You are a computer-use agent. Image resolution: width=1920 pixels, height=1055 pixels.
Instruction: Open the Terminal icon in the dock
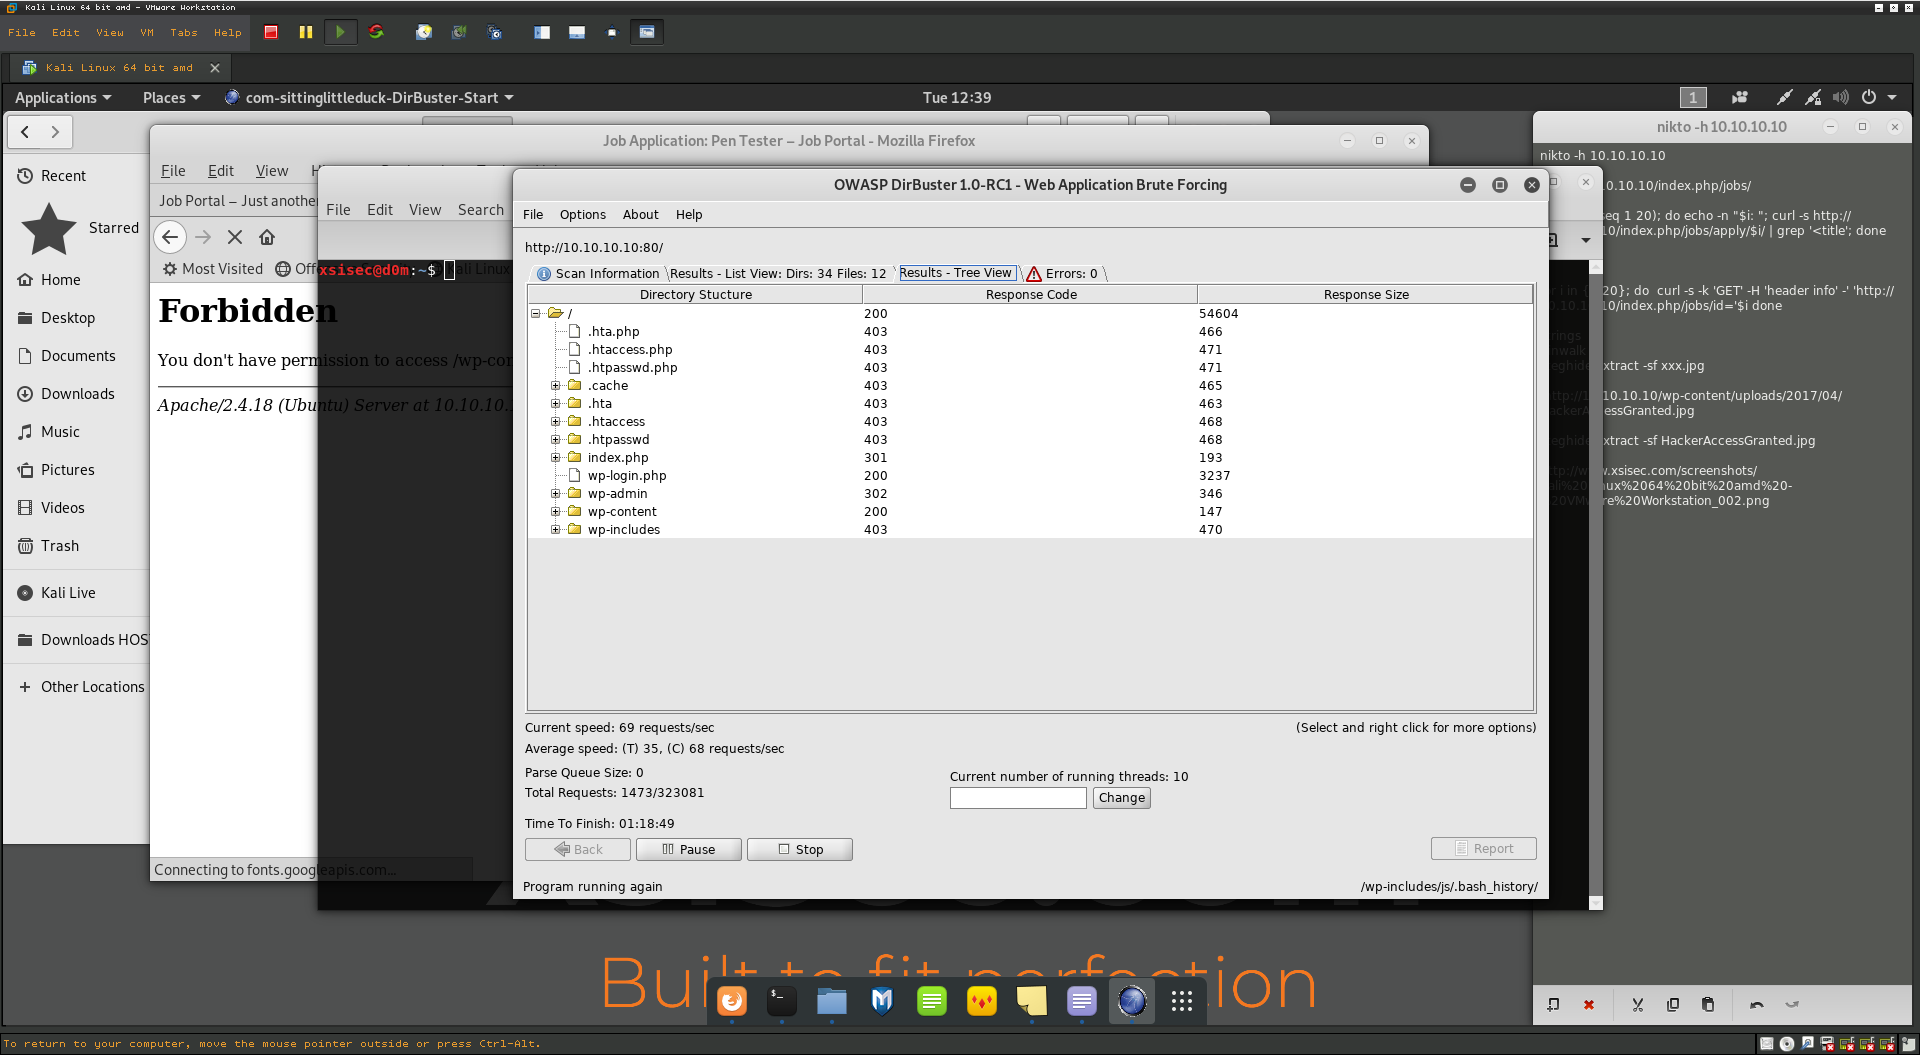pyautogui.click(x=782, y=1000)
